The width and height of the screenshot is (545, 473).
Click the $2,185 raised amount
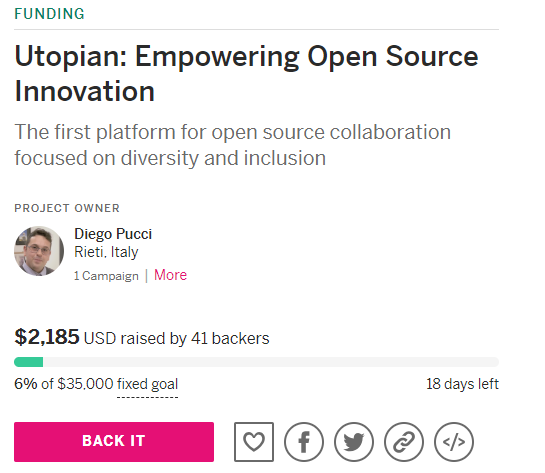(x=47, y=337)
